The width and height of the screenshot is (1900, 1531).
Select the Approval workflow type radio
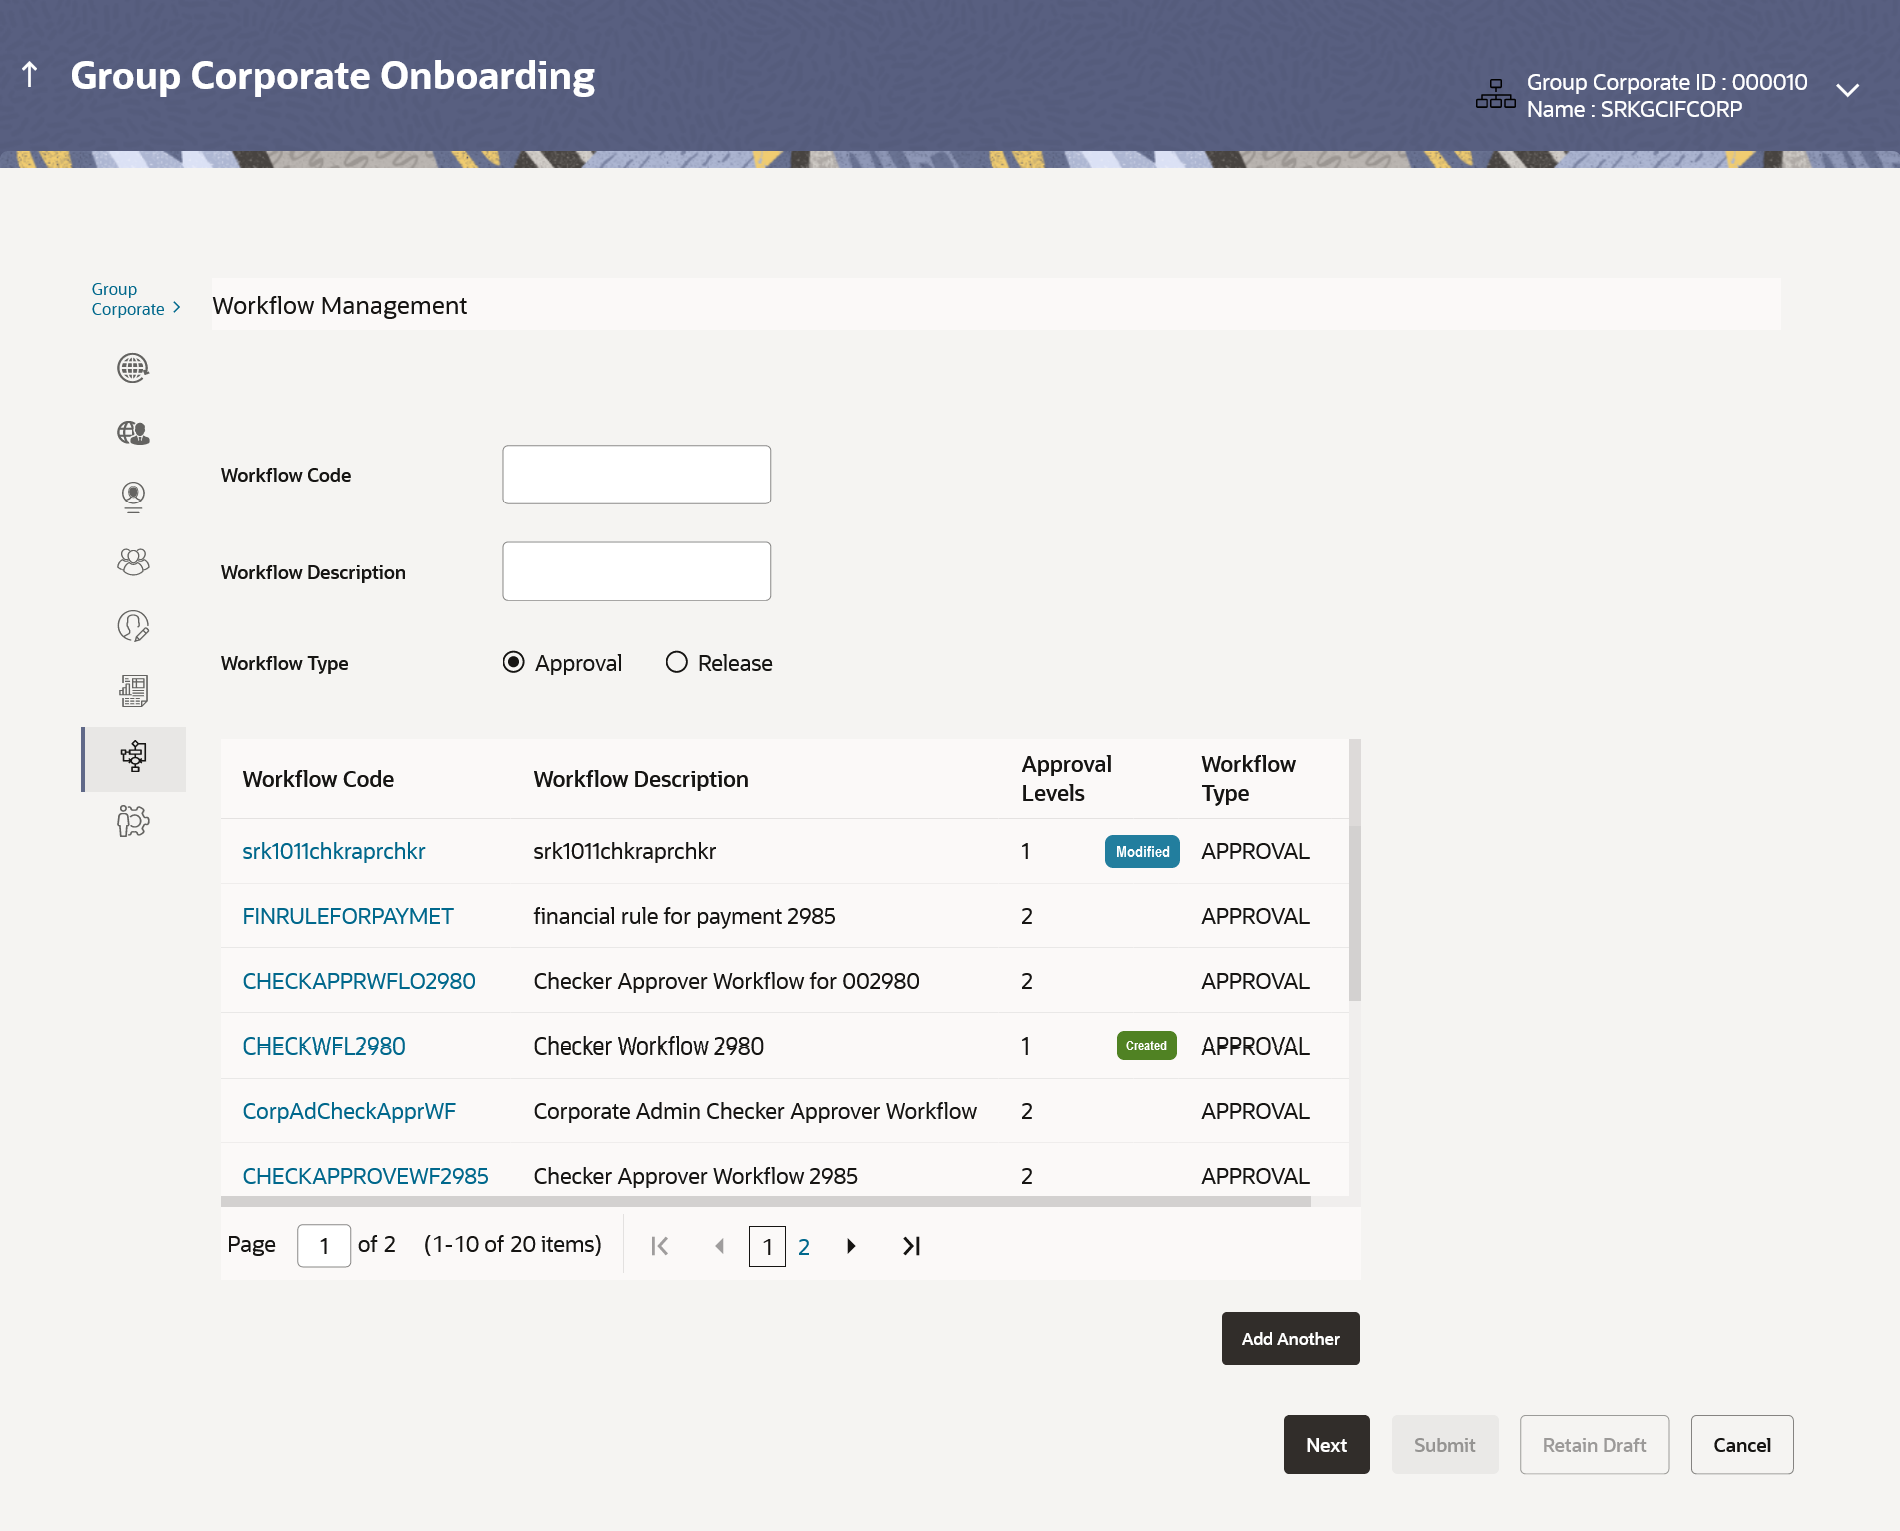point(513,662)
